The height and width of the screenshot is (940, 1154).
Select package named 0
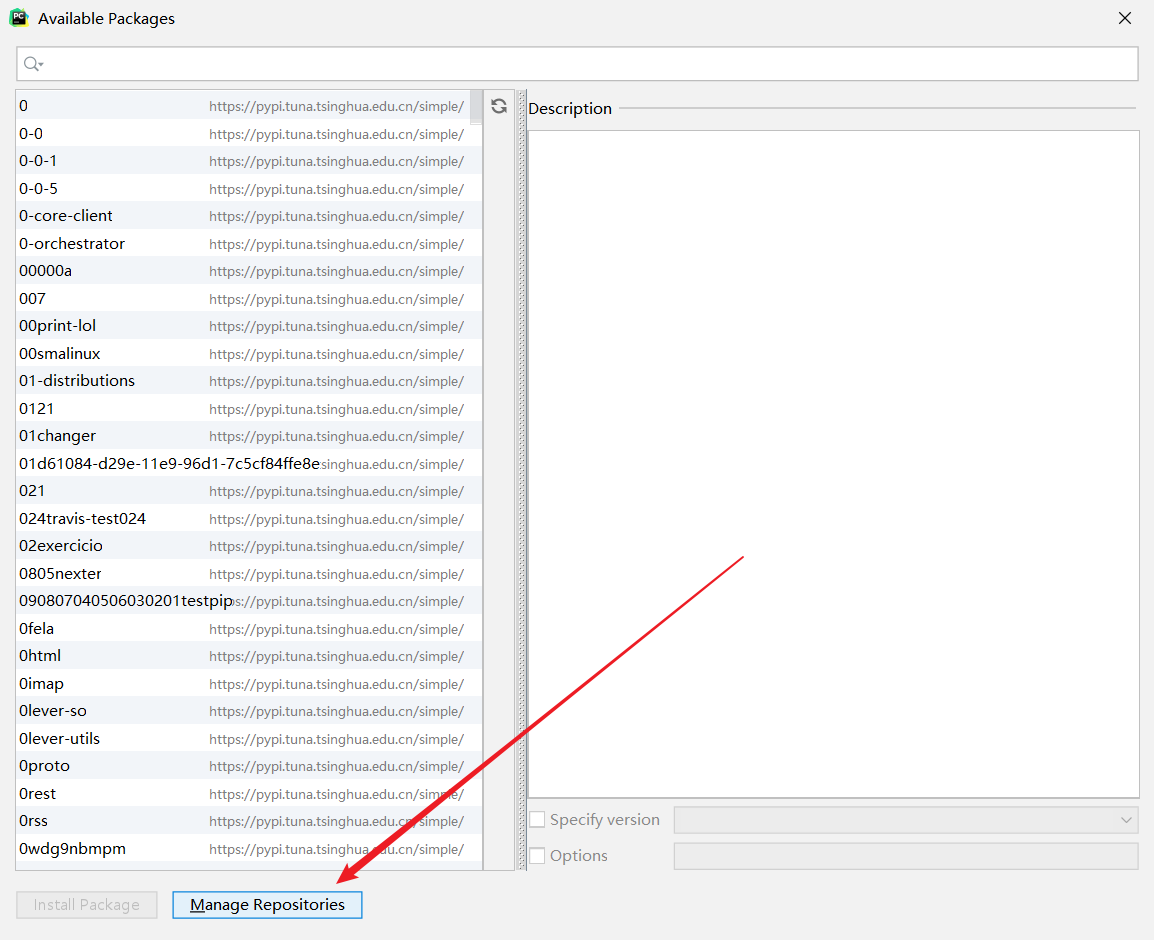tap(249, 106)
